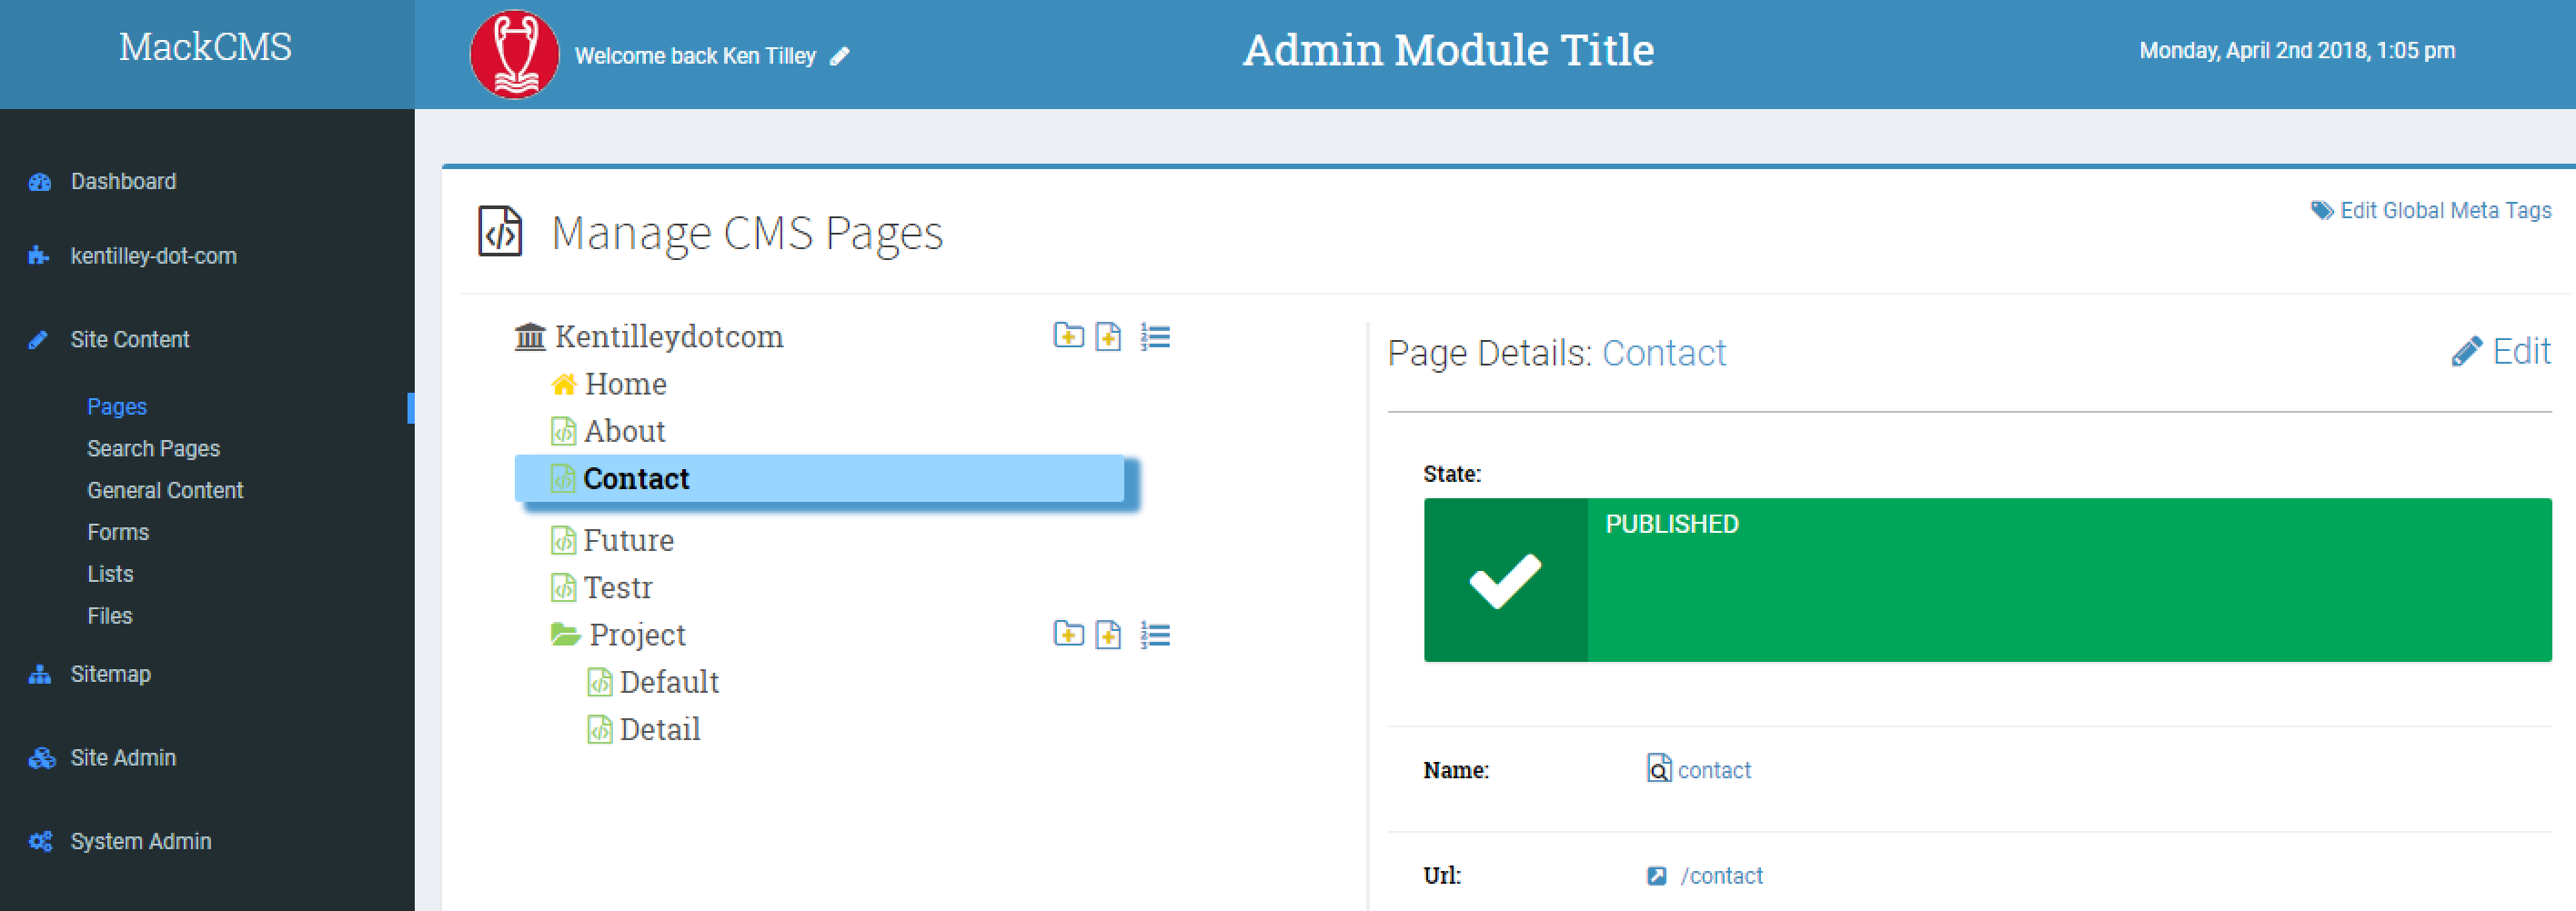Click the Detail page icon in tree
This screenshot has height=911, width=2576.
click(599, 729)
